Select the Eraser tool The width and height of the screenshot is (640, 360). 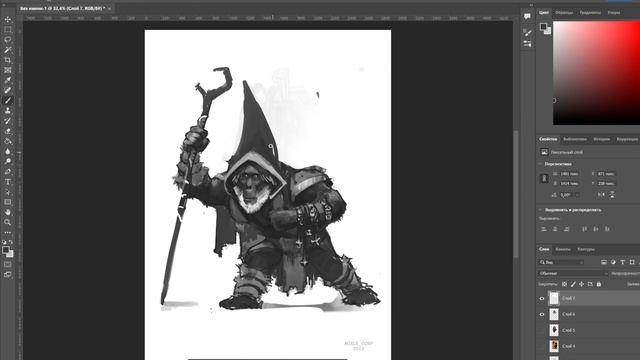tap(8, 131)
